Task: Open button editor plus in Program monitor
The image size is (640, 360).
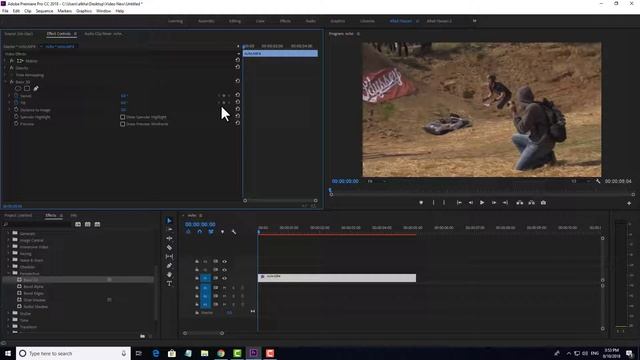Action: (629, 203)
